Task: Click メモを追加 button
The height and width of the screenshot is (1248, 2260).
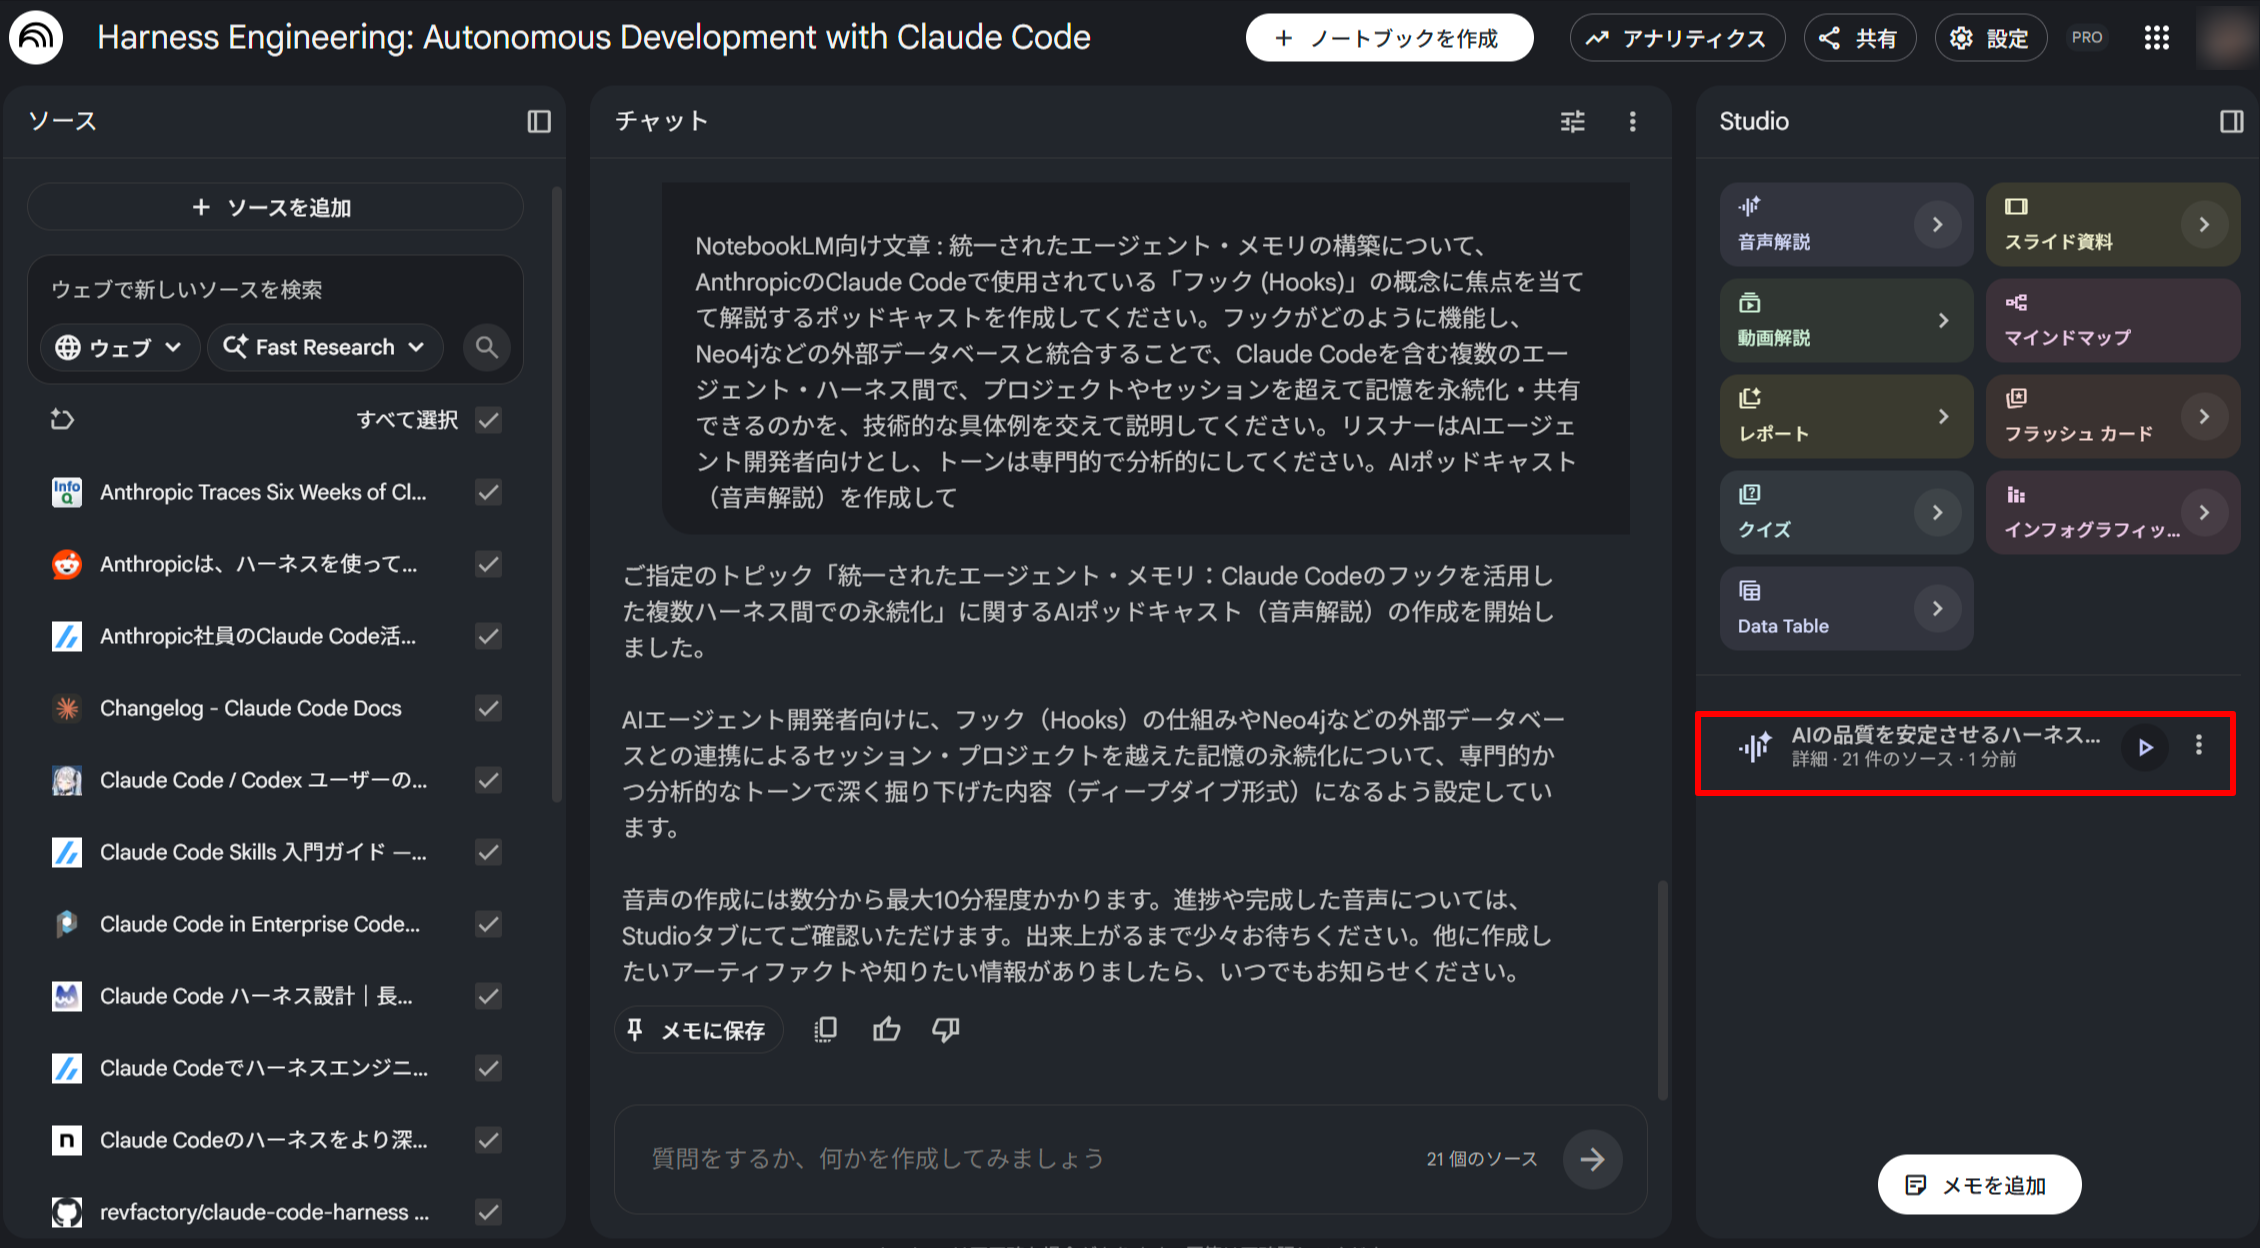Action: pos(1979,1185)
